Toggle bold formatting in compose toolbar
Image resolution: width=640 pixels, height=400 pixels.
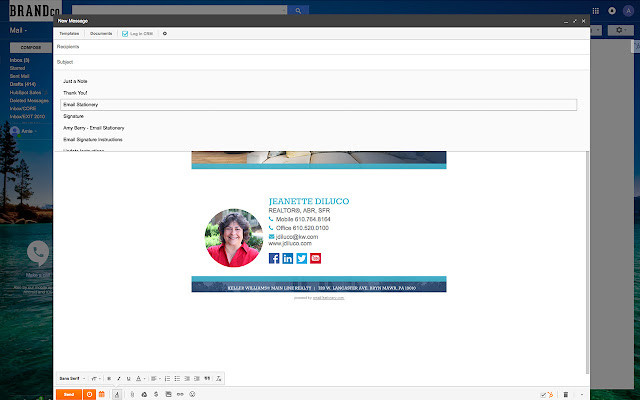109,379
